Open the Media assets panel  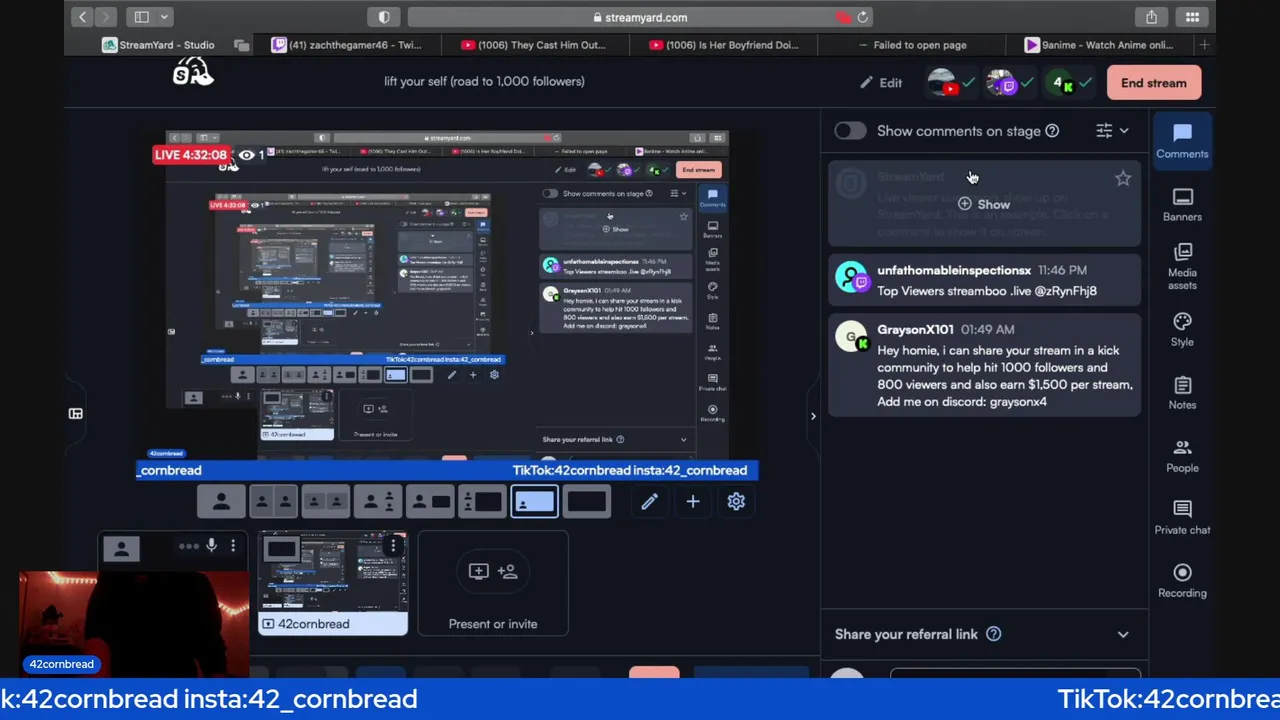point(1182,266)
